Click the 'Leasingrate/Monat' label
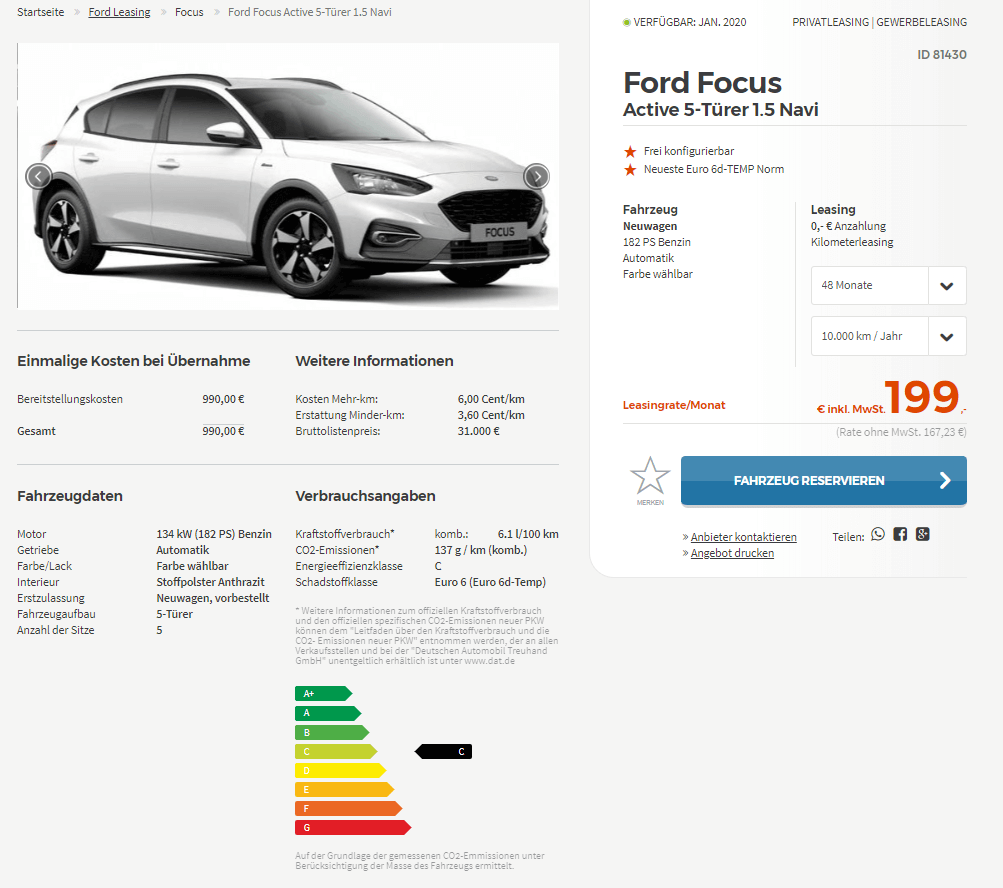 coord(674,405)
